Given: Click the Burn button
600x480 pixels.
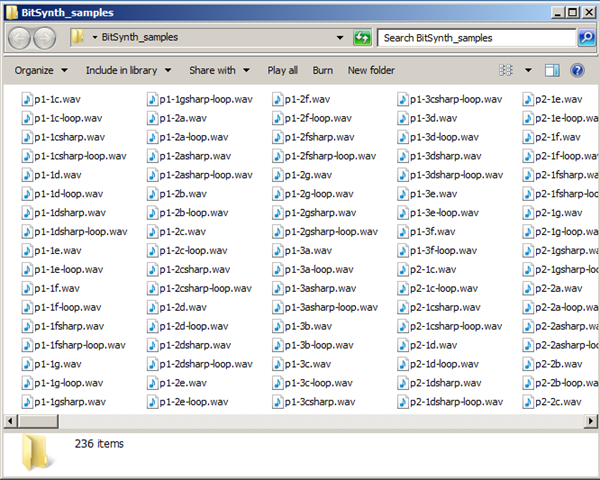Looking at the screenshot, I should point(323,70).
